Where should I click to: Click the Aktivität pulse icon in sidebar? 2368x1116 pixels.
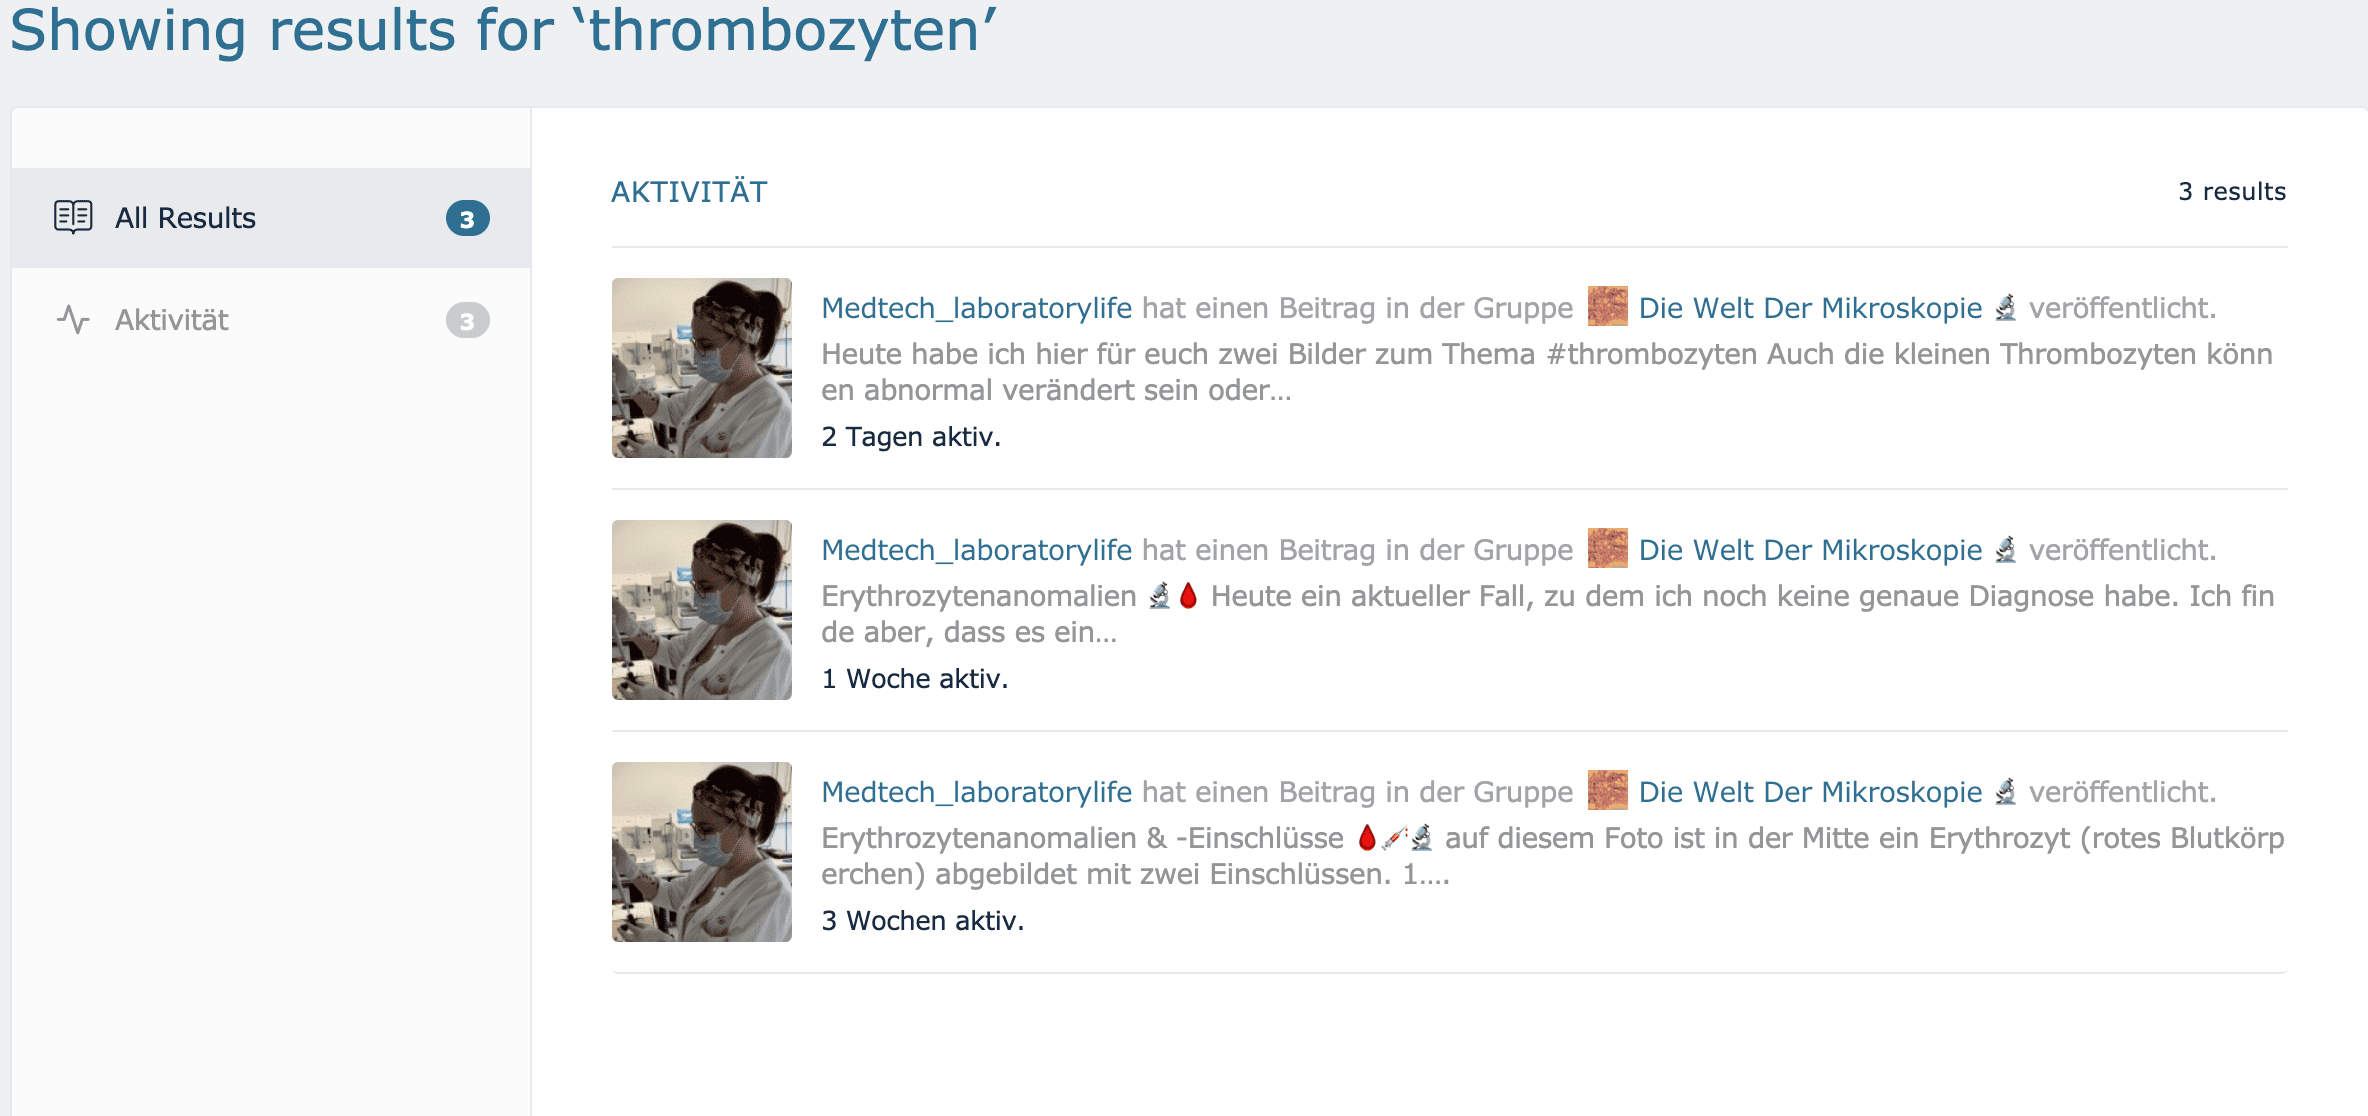point(73,320)
